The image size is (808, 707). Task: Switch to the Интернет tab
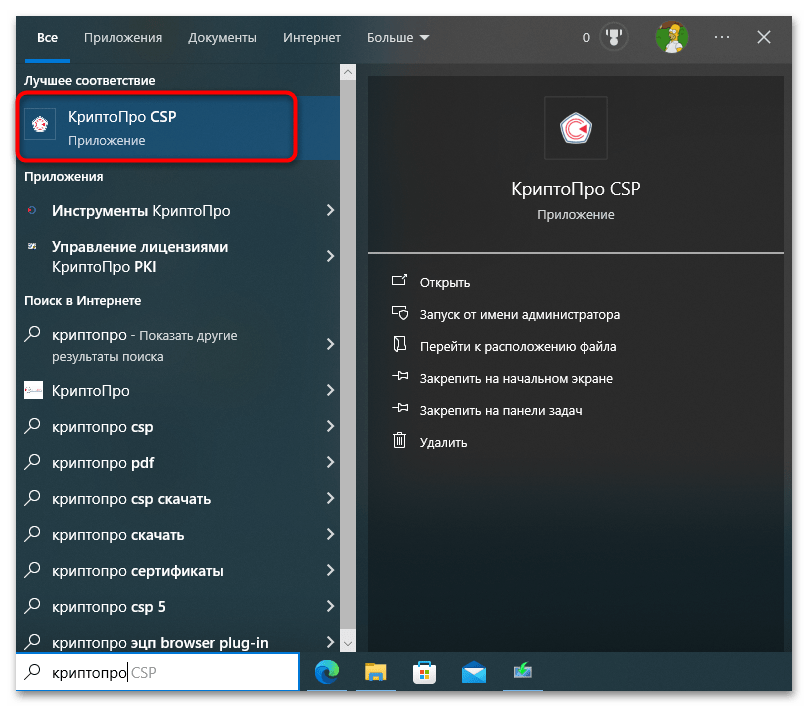(312, 38)
